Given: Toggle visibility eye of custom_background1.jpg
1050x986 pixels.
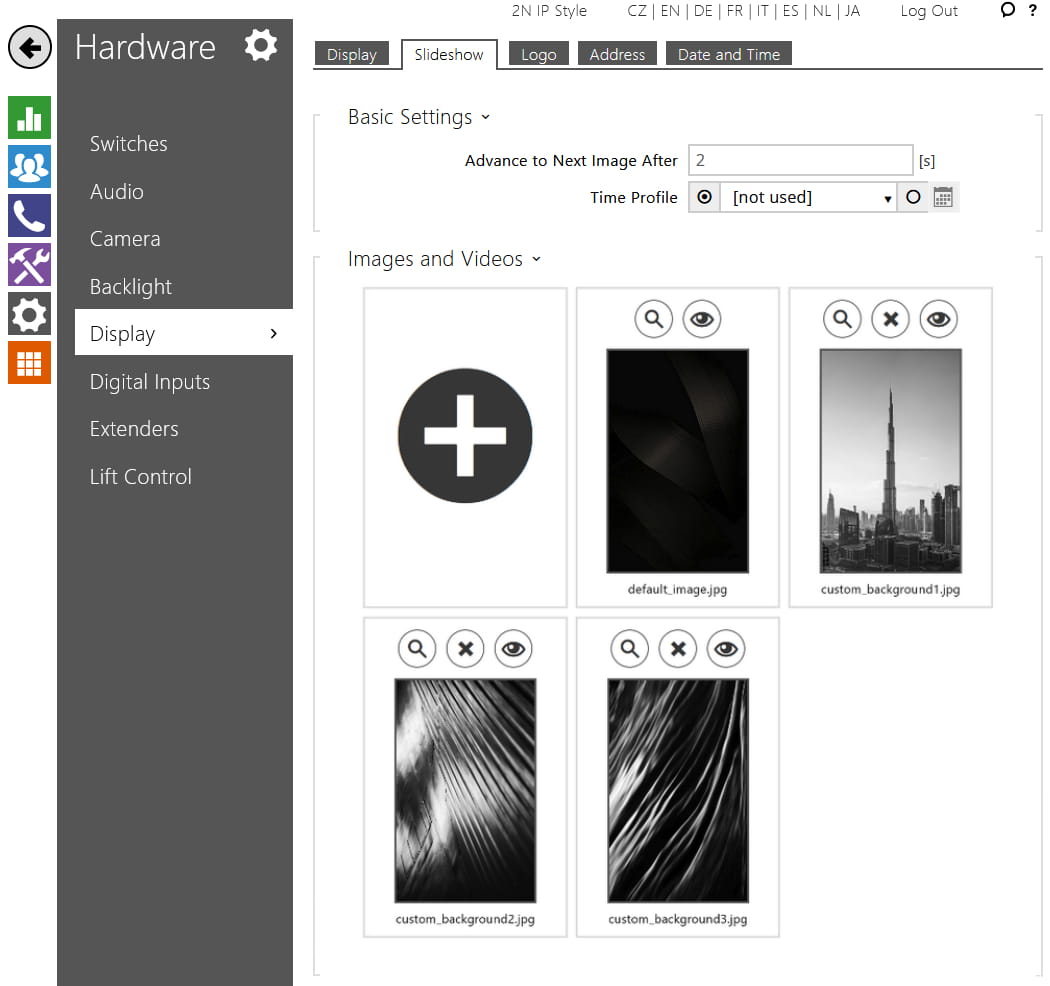Looking at the screenshot, I should coord(939,319).
